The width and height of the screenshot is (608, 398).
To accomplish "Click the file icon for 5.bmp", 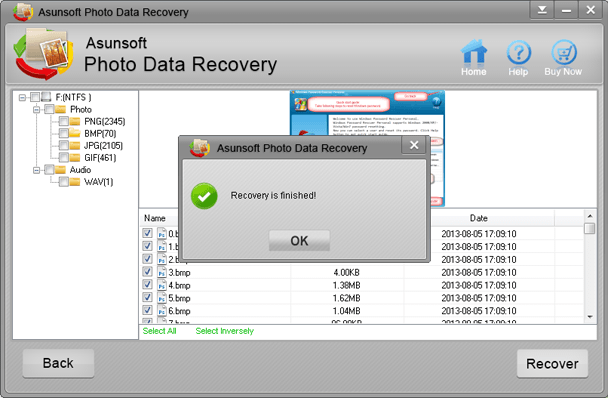I will [162, 298].
